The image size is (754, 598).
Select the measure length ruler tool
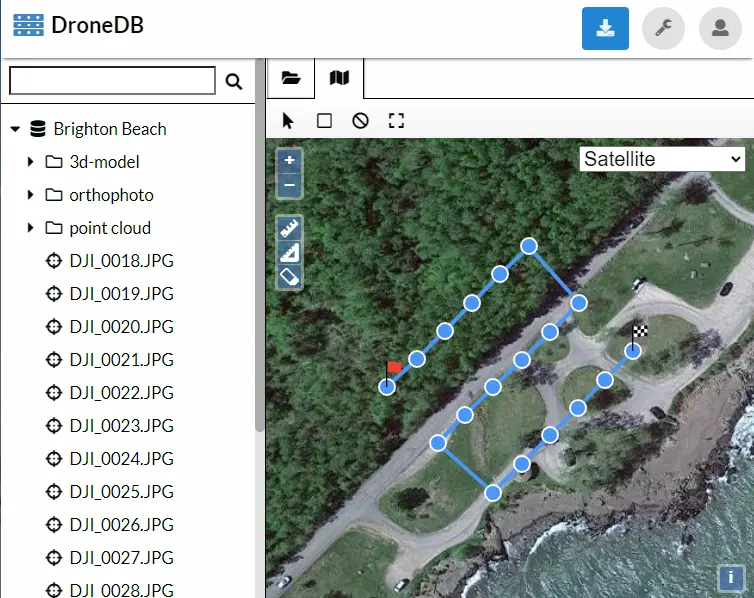coord(290,227)
